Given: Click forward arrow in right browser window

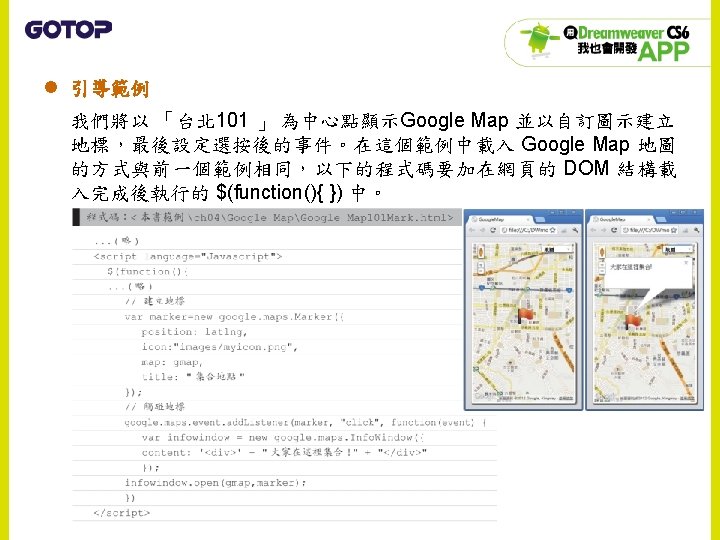Looking at the screenshot, I should coord(603,230).
